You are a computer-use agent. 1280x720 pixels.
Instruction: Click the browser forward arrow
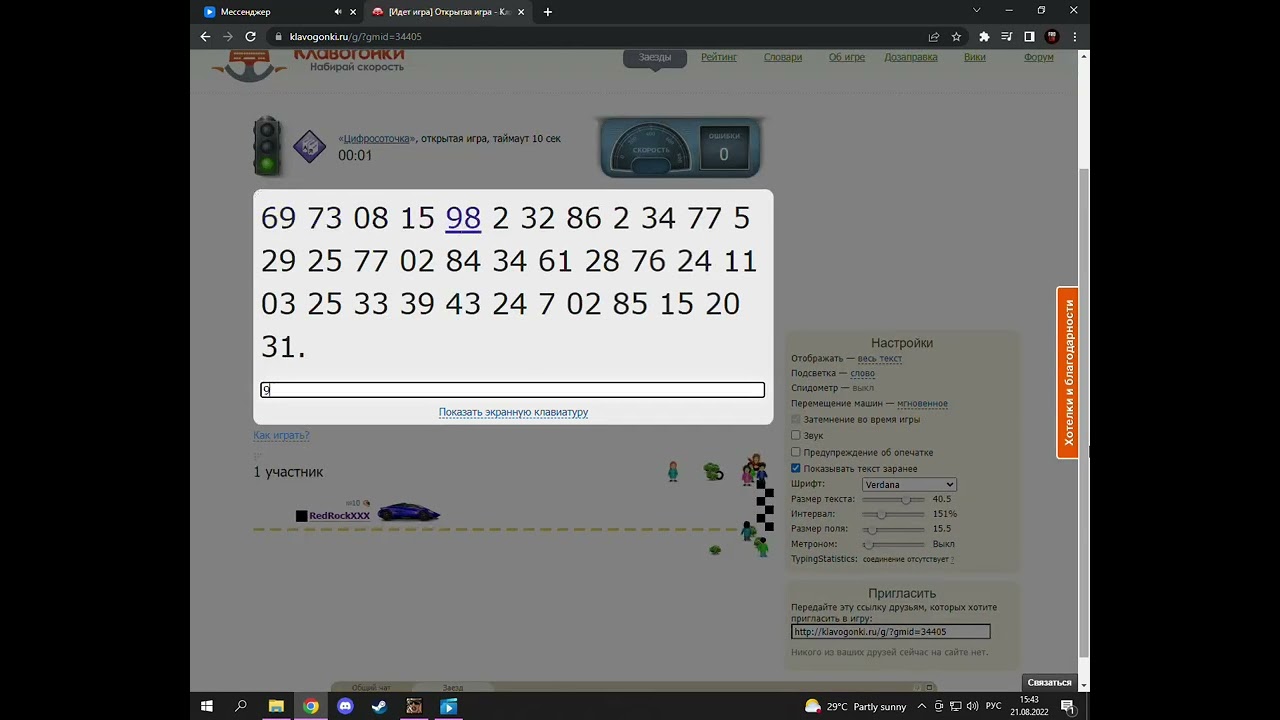tap(228, 36)
